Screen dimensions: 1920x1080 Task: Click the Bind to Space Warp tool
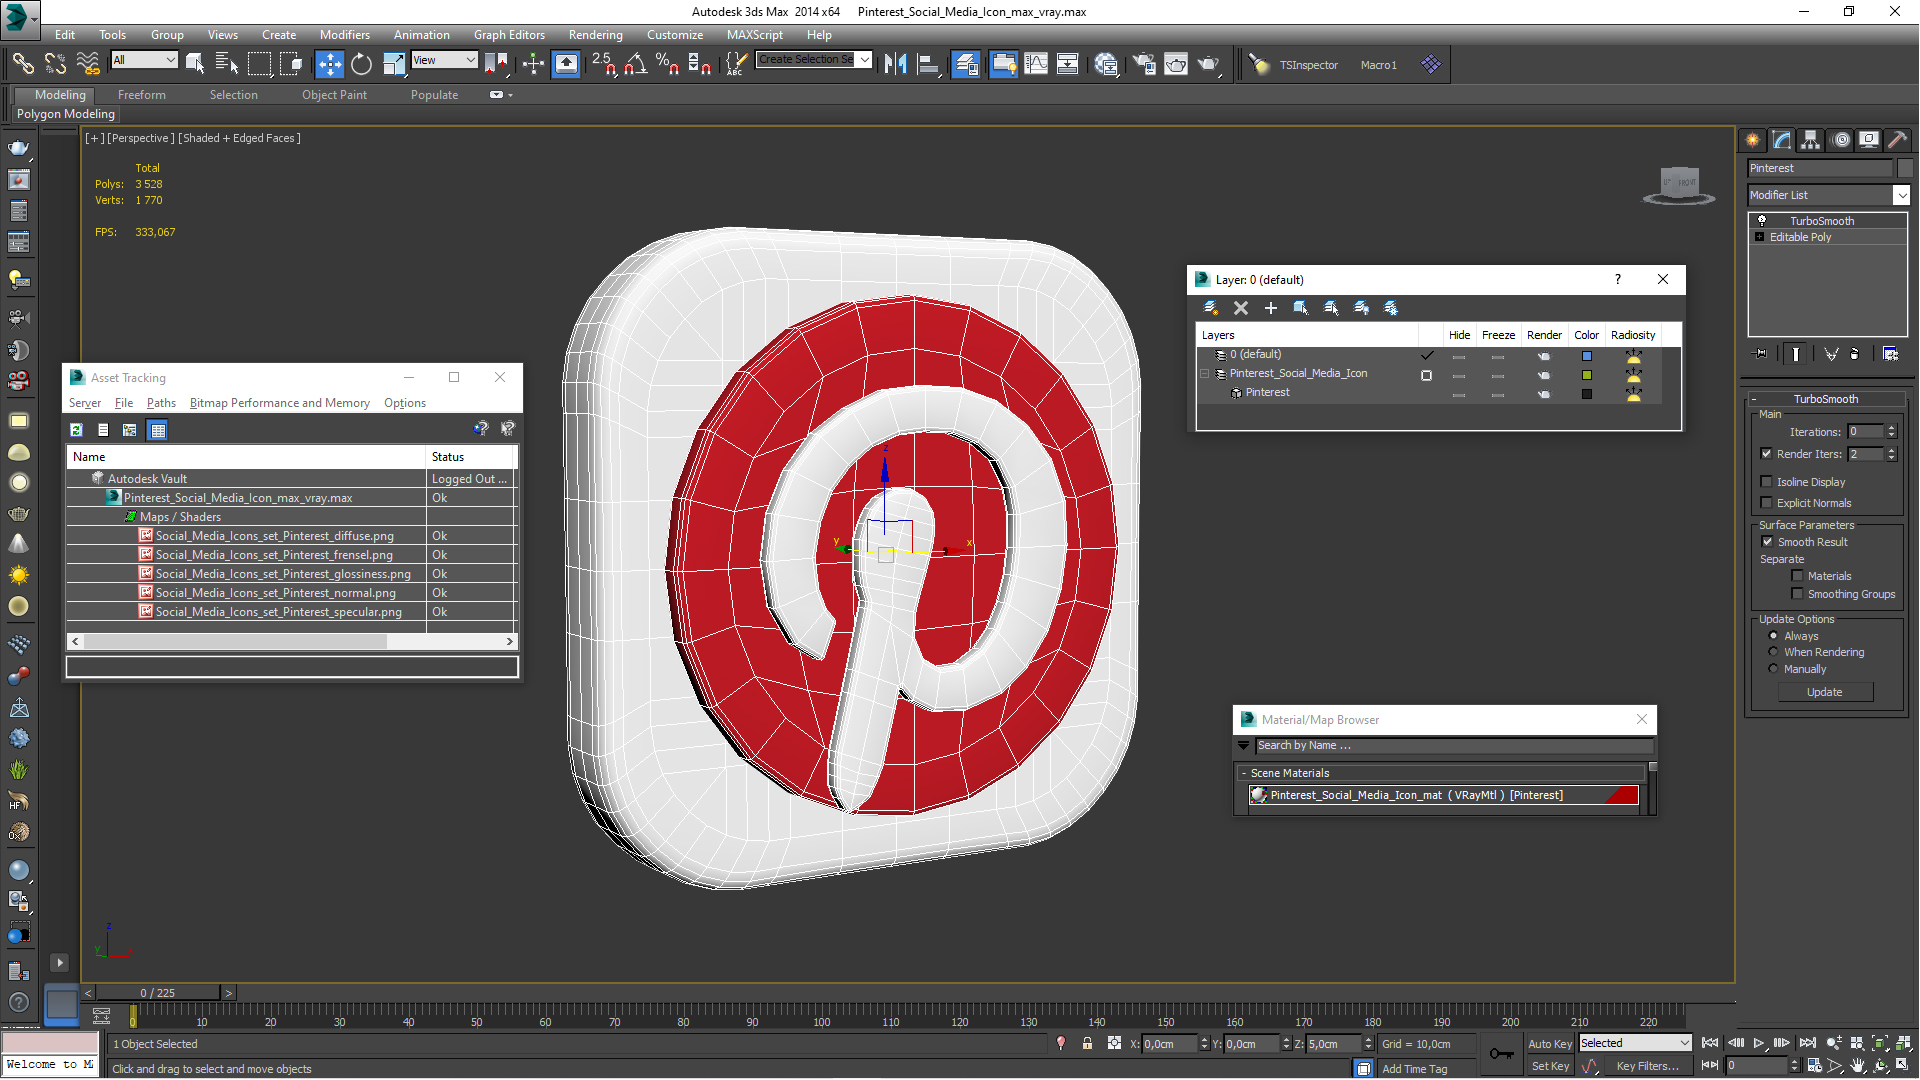(88, 64)
